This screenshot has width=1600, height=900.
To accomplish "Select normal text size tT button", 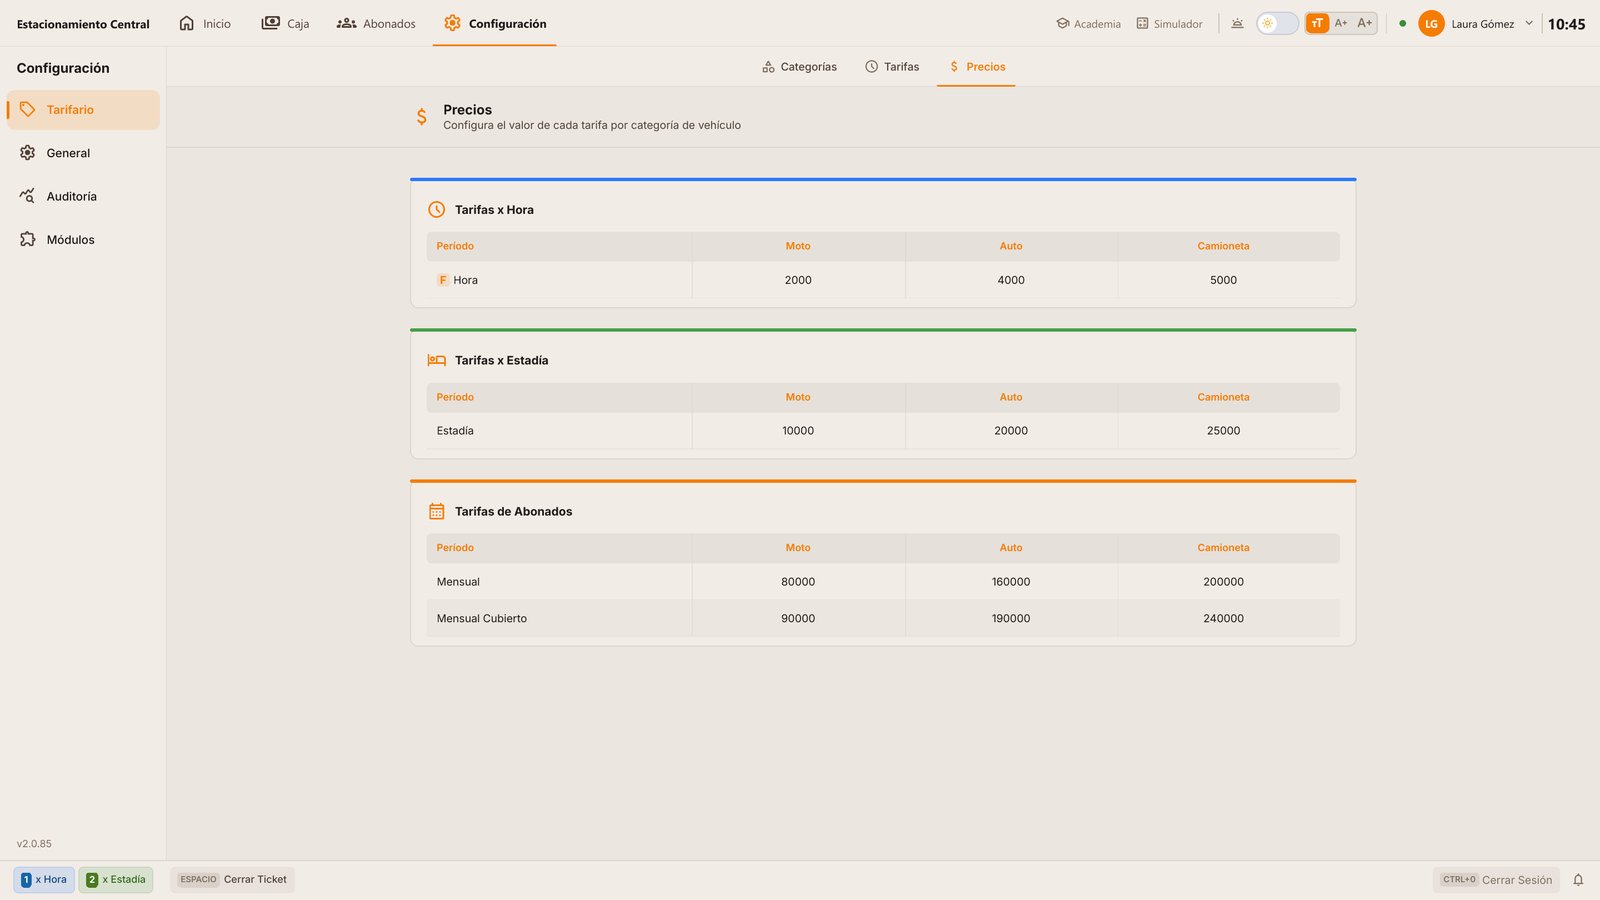I will point(1317,23).
